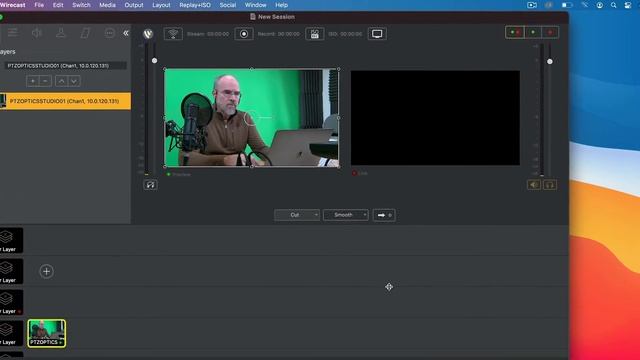The width and height of the screenshot is (640, 360).
Task: Show only the live pane with red dot
Action: [x=550, y=32]
